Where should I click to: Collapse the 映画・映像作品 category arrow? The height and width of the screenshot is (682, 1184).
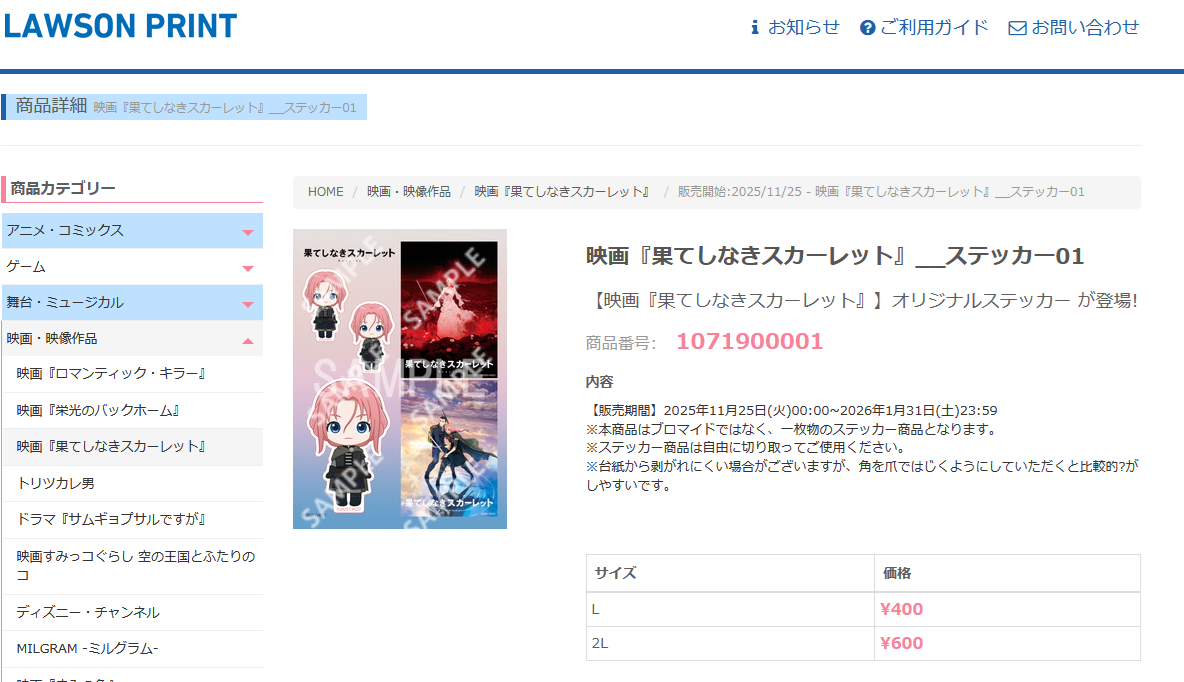[248, 340]
